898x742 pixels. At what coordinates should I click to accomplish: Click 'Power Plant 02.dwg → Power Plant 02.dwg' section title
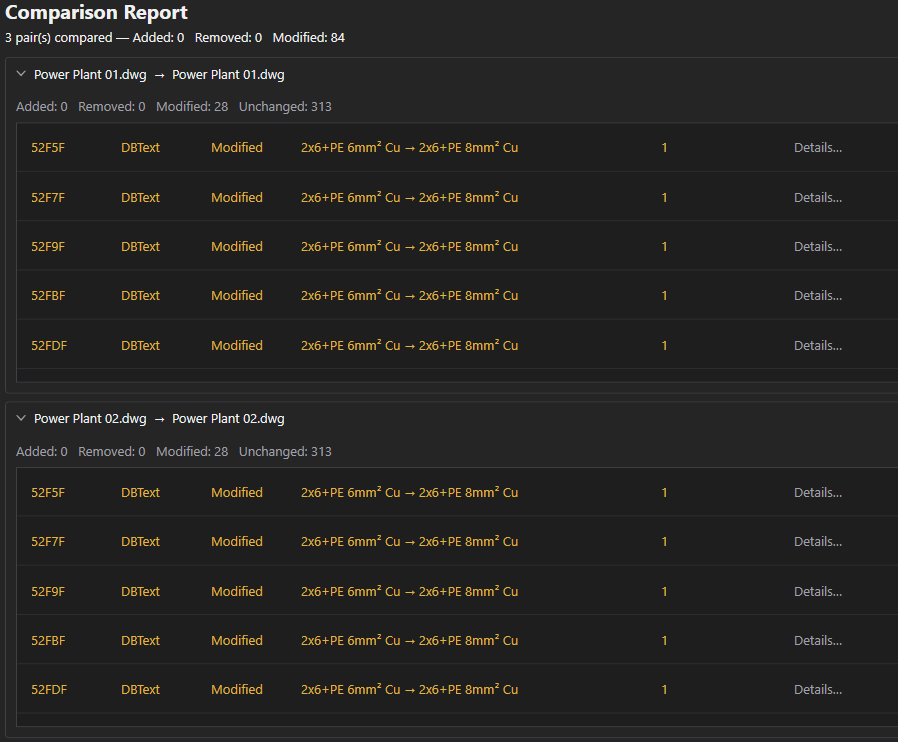pos(159,419)
